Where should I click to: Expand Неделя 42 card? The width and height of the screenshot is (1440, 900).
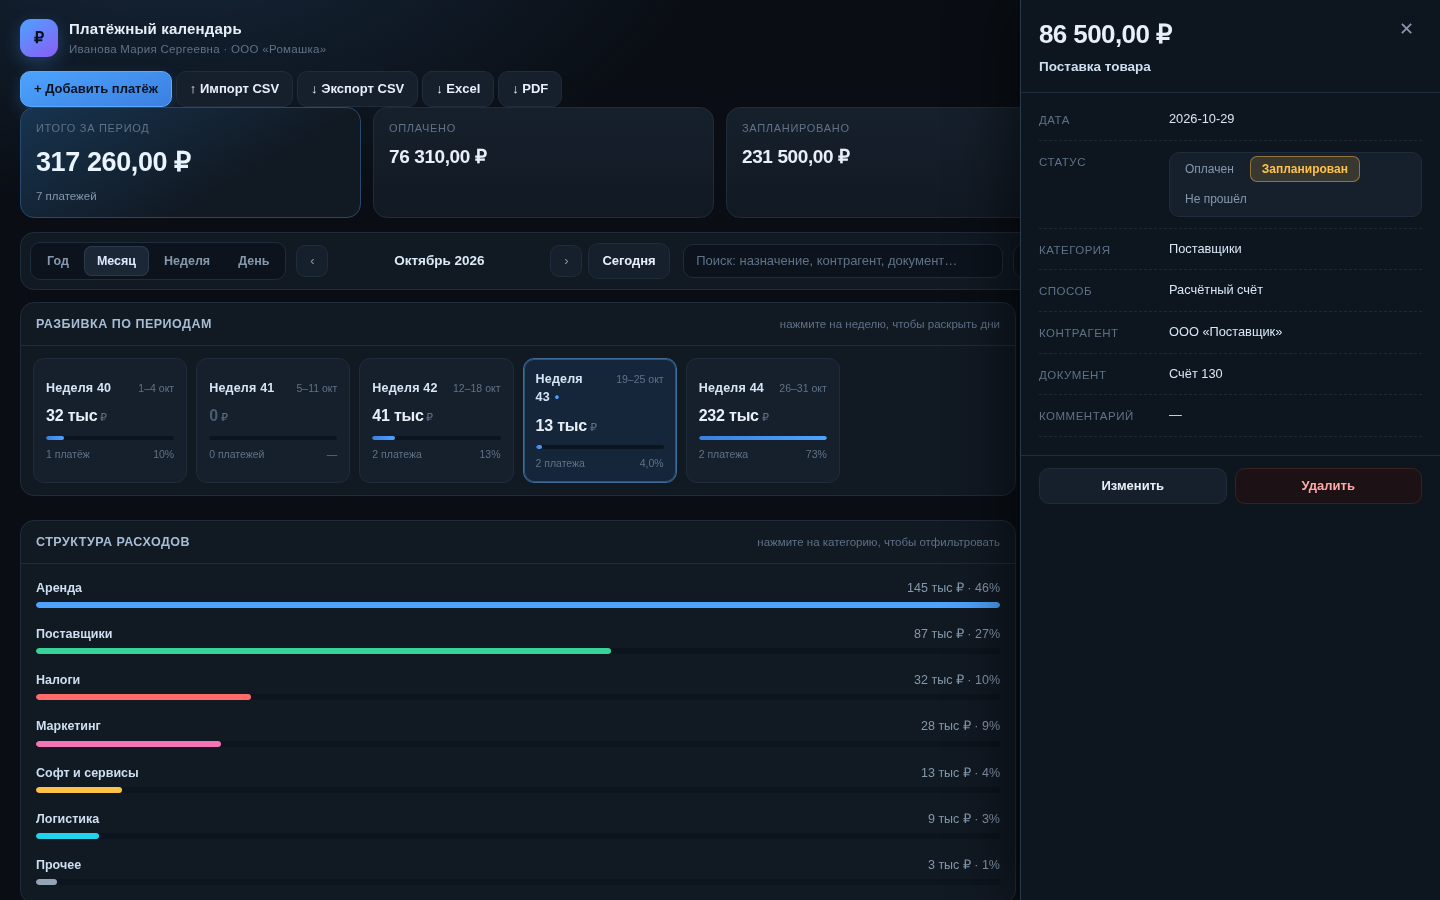[436, 421]
